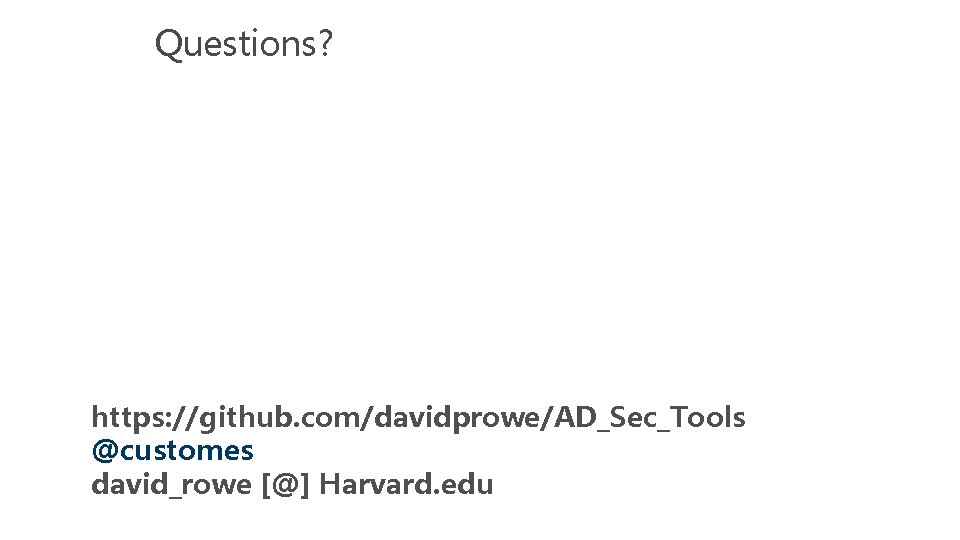960x540 pixels.
Task: Open the GitHub AD_Sec_Tools repository link
Action: point(418,417)
